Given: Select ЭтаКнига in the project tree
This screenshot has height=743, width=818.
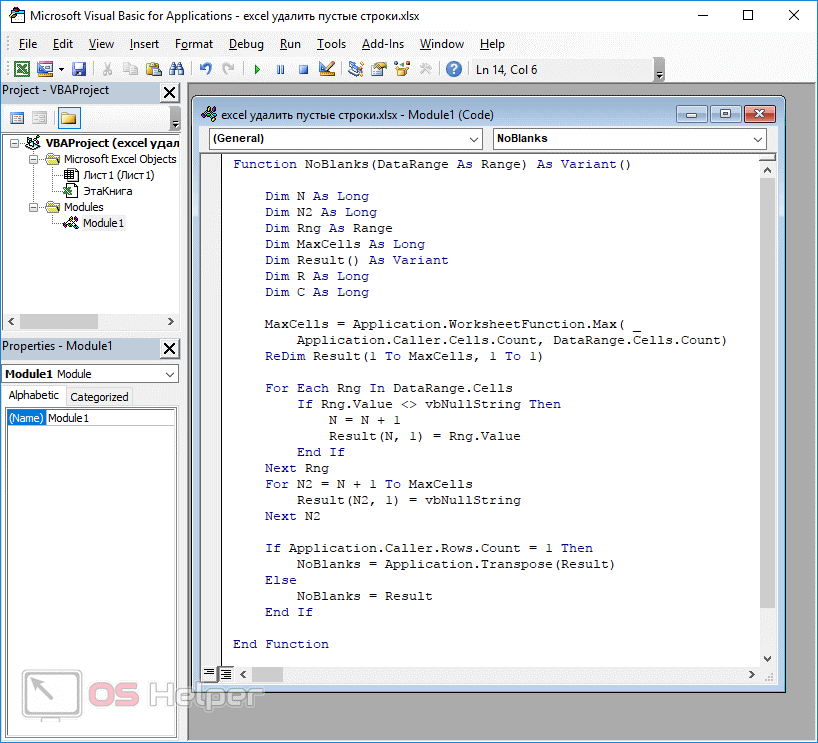Looking at the screenshot, I should pyautogui.click(x=107, y=190).
